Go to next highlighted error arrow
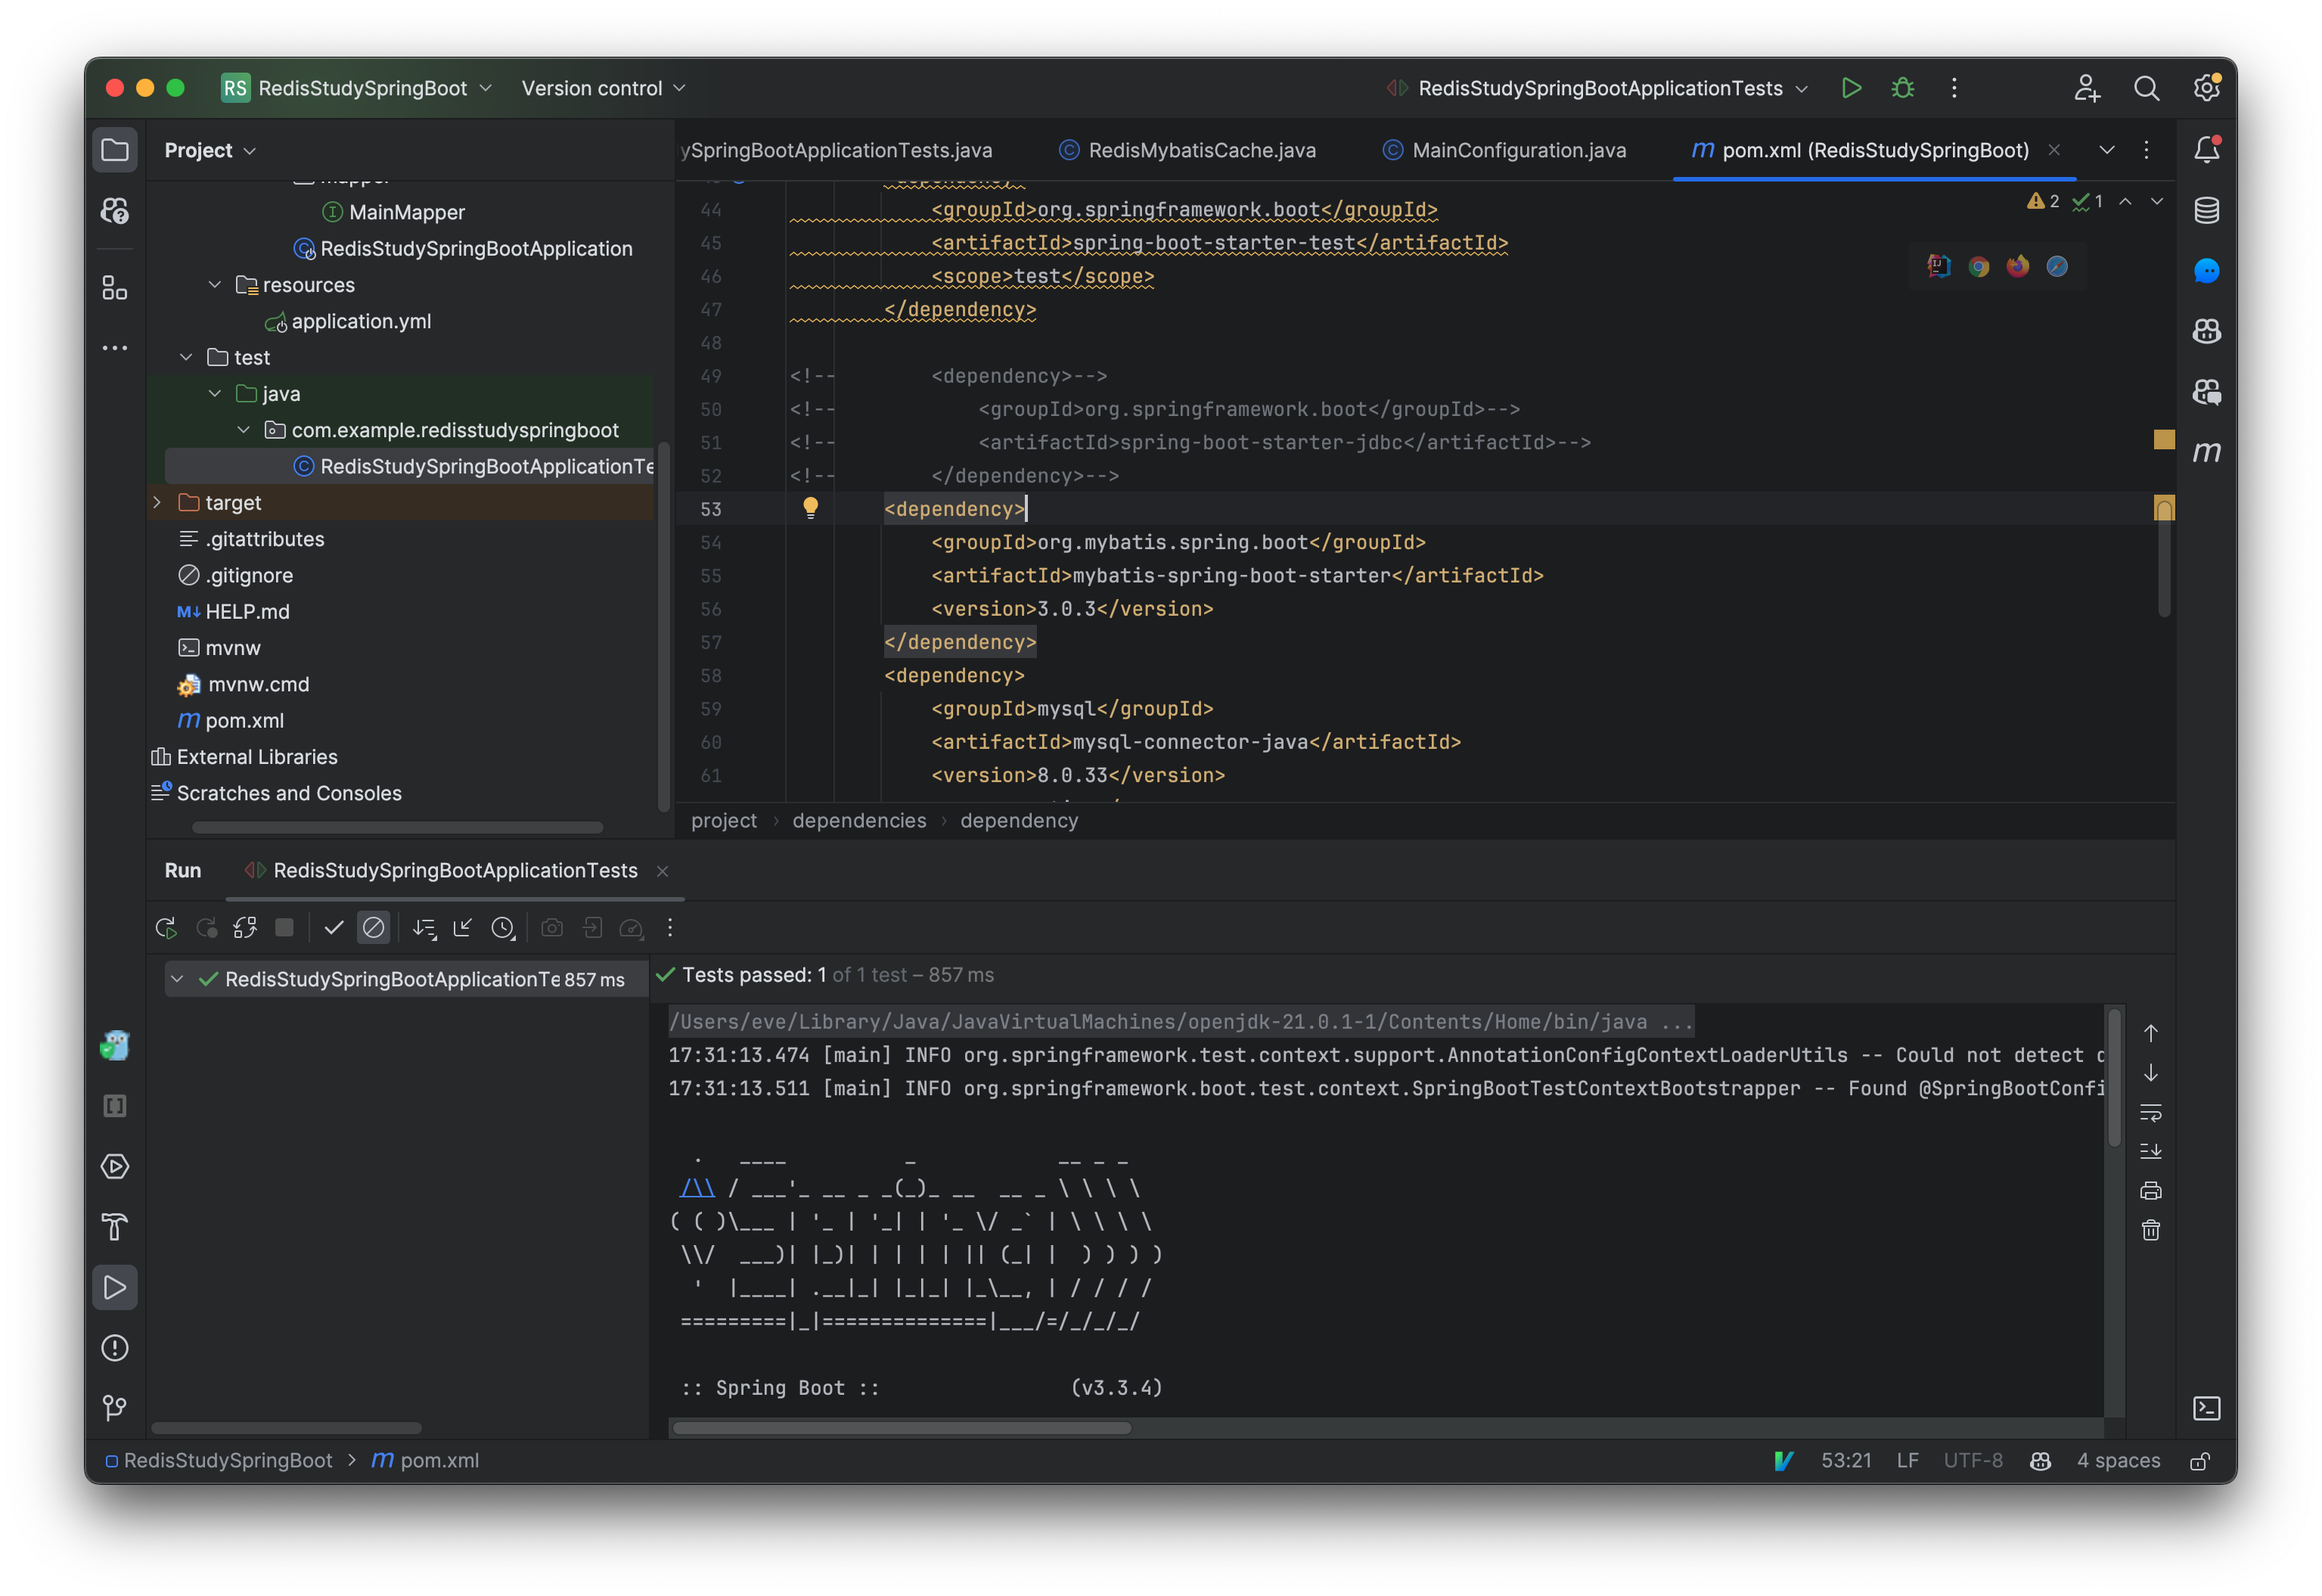The width and height of the screenshot is (2322, 1596). pyautogui.click(x=2157, y=201)
